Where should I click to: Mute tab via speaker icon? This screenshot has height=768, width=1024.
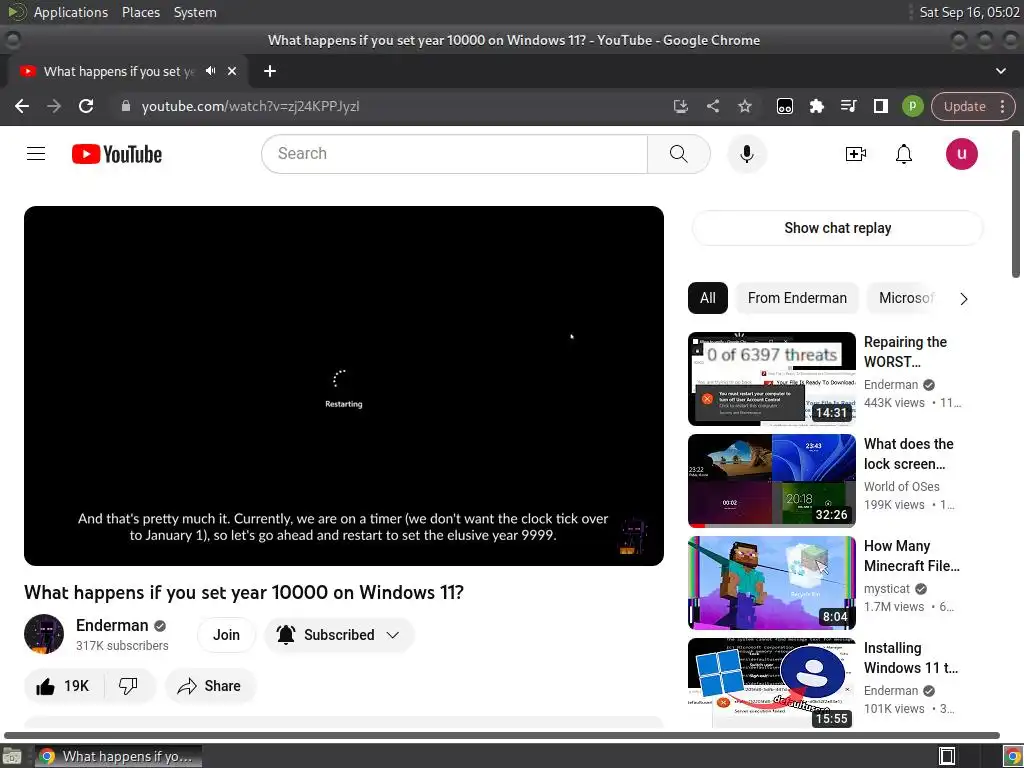(210, 71)
